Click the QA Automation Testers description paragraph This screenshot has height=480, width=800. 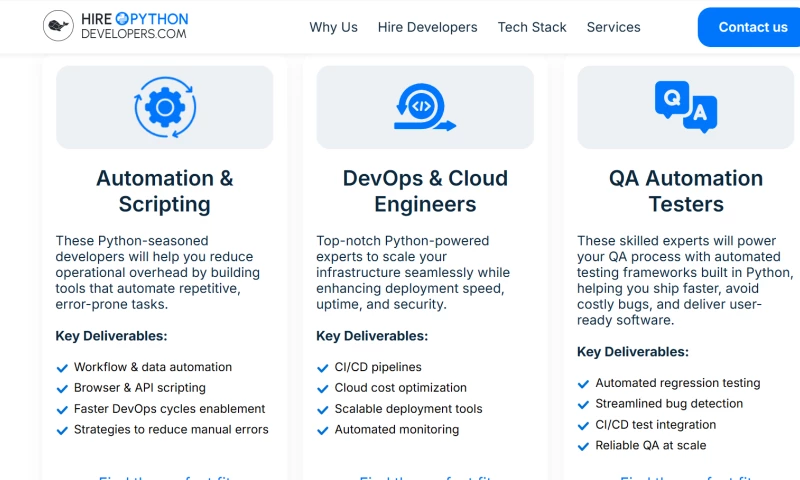[x=685, y=280]
